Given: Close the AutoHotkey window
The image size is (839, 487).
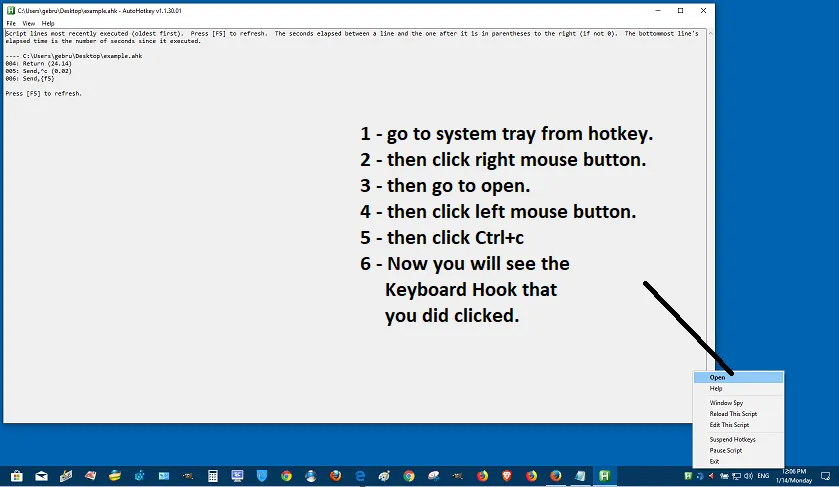Looking at the screenshot, I should (x=703, y=10).
